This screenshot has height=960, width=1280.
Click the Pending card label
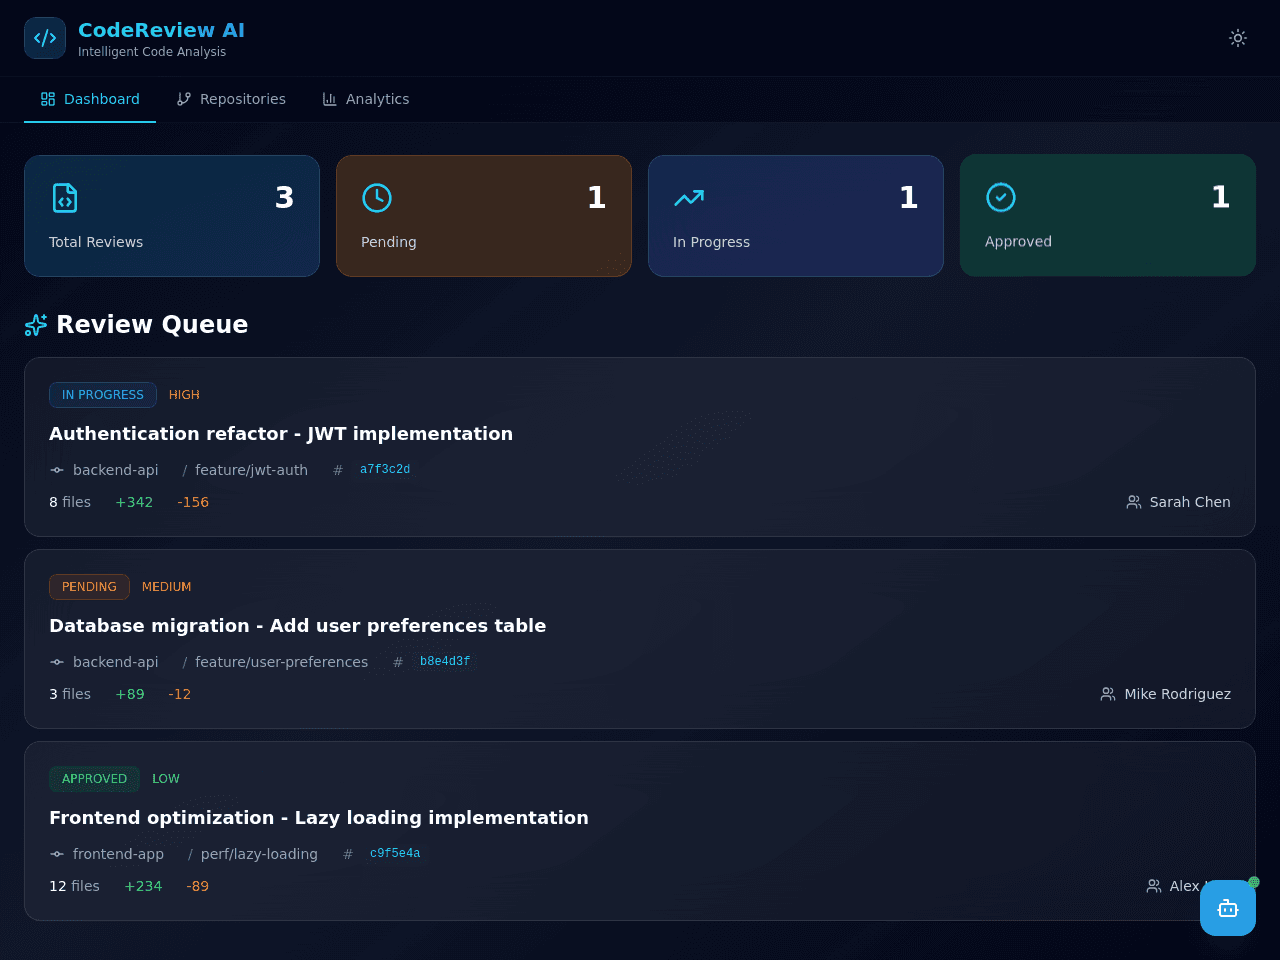click(389, 242)
